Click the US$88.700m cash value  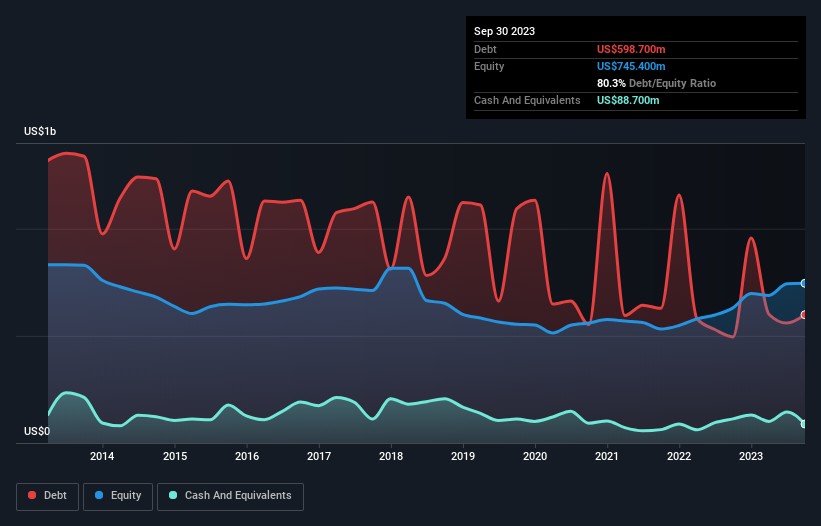[x=628, y=100]
